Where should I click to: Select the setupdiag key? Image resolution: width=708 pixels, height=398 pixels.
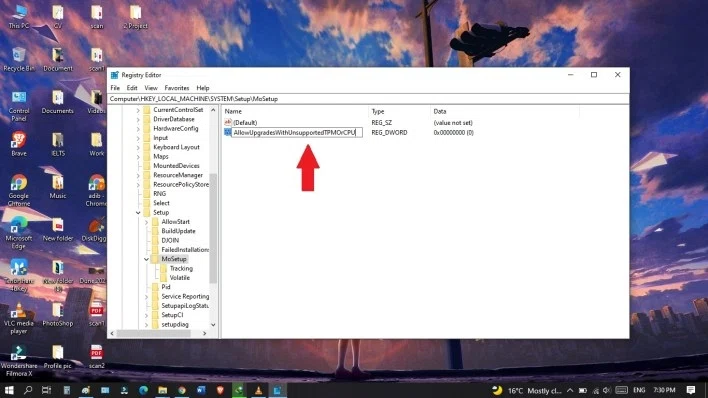(175, 325)
